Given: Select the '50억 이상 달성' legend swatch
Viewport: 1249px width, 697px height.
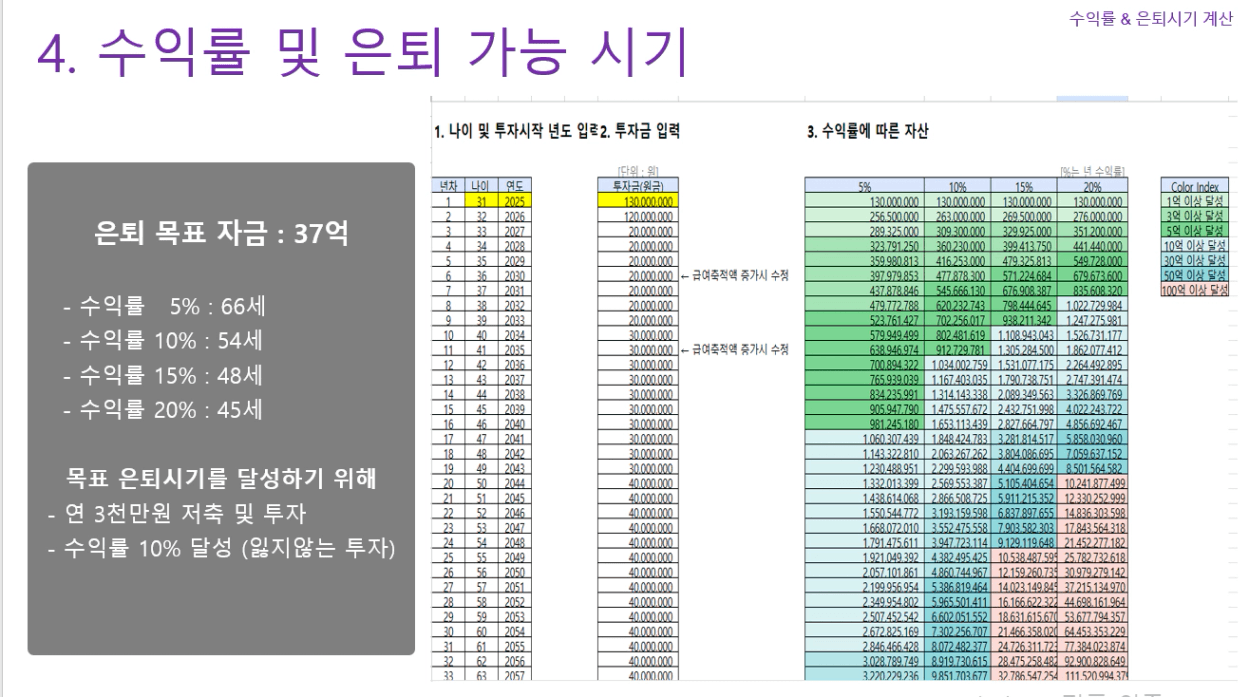Looking at the screenshot, I should pos(1193,275).
